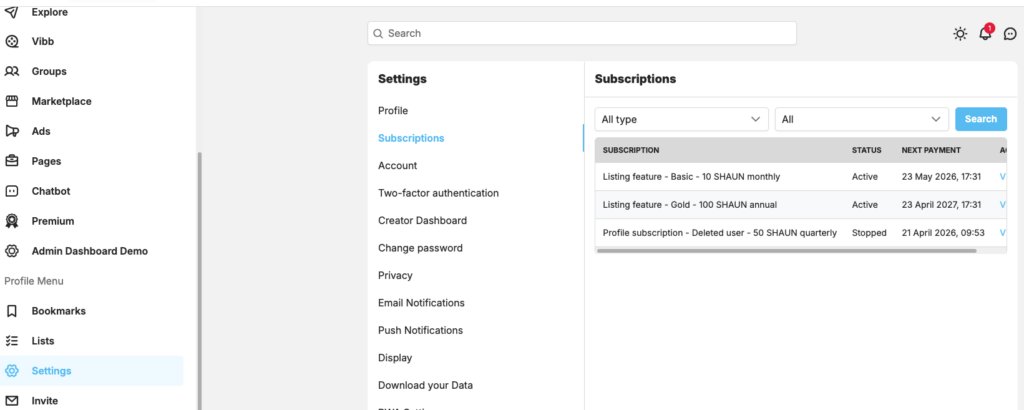
Task: Click the top Search input field
Action: [581, 33]
